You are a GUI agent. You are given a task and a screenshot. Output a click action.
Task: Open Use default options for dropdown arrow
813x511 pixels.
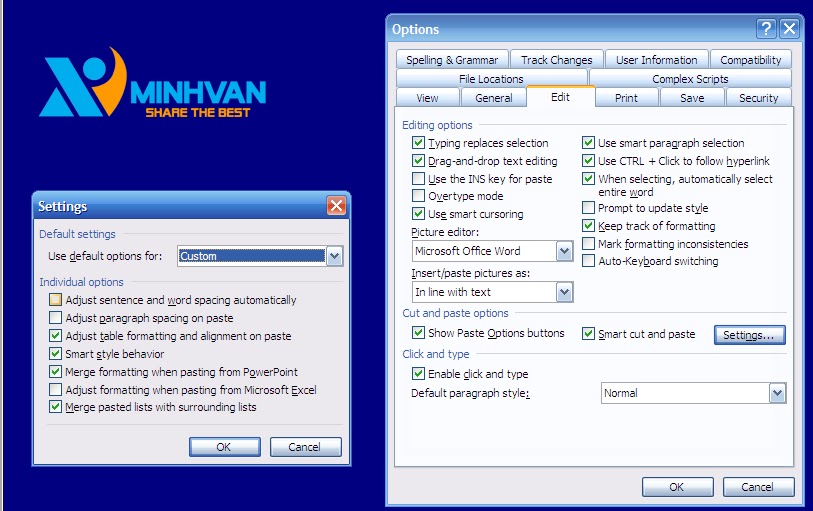pos(334,256)
